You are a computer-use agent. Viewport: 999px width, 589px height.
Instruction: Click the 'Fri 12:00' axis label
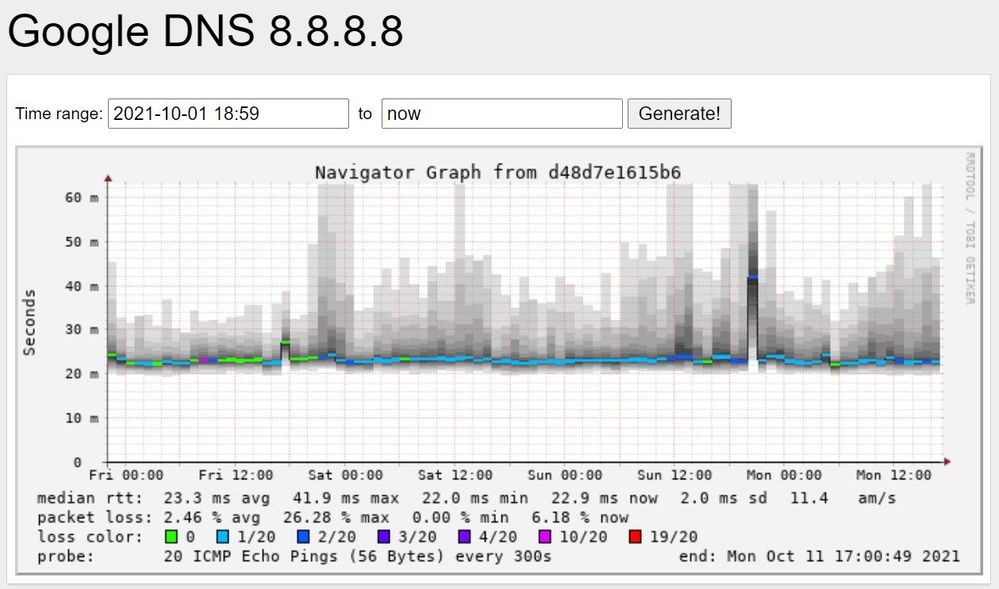coord(236,476)
